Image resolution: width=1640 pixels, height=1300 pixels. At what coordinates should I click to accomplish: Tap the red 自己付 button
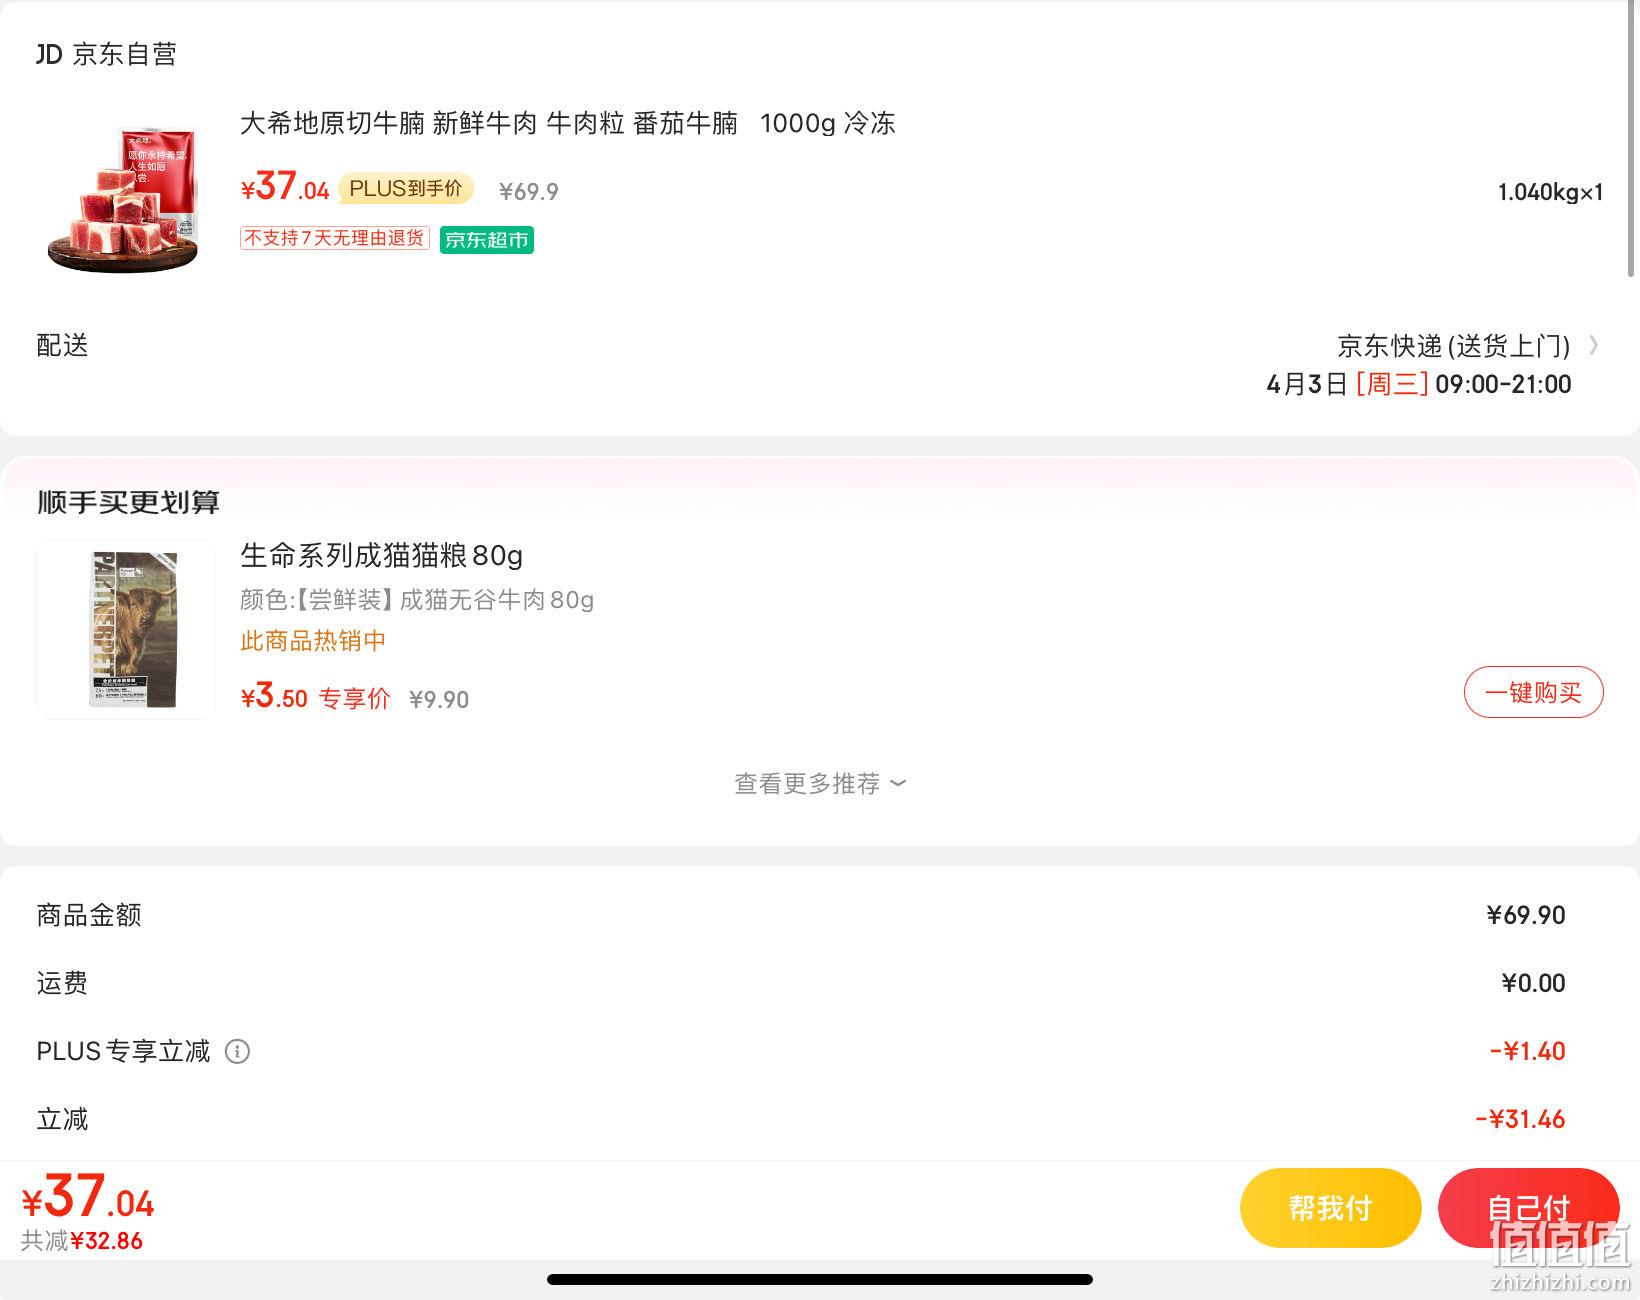pyautogui.click(x=1528, y=1208)
